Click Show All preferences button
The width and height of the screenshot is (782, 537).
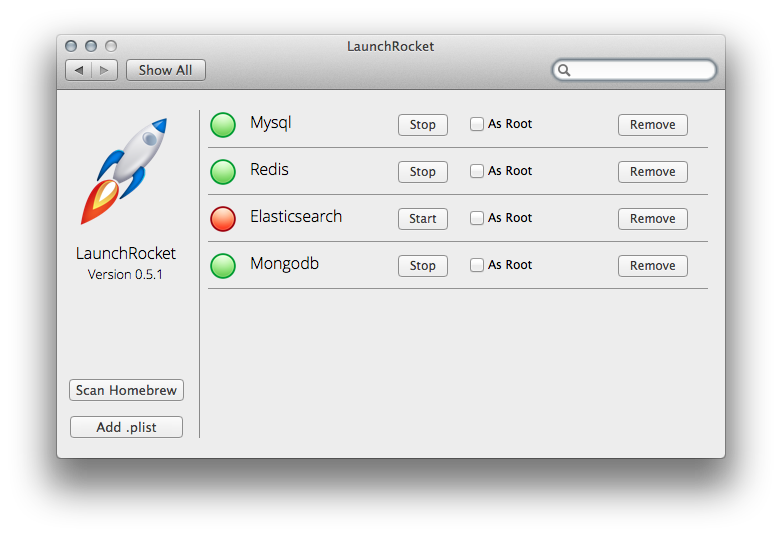coord(166,70)
